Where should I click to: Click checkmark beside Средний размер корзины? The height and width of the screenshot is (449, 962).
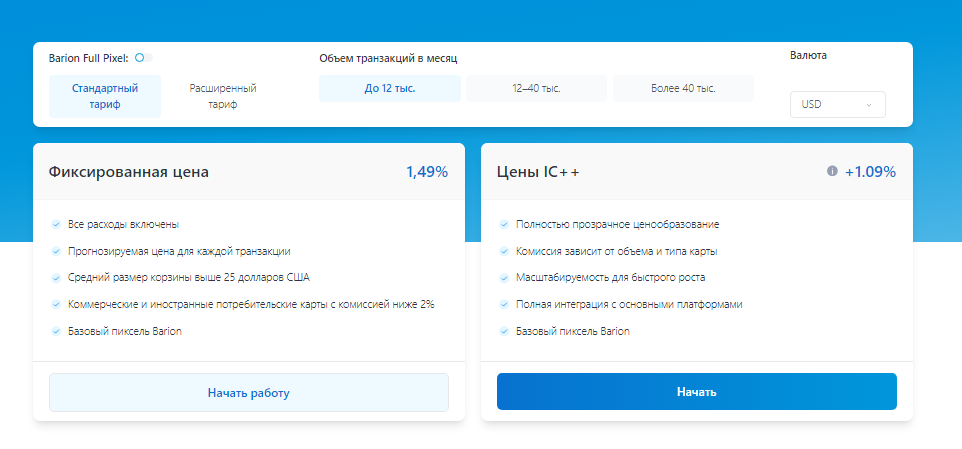pos(56,278)
